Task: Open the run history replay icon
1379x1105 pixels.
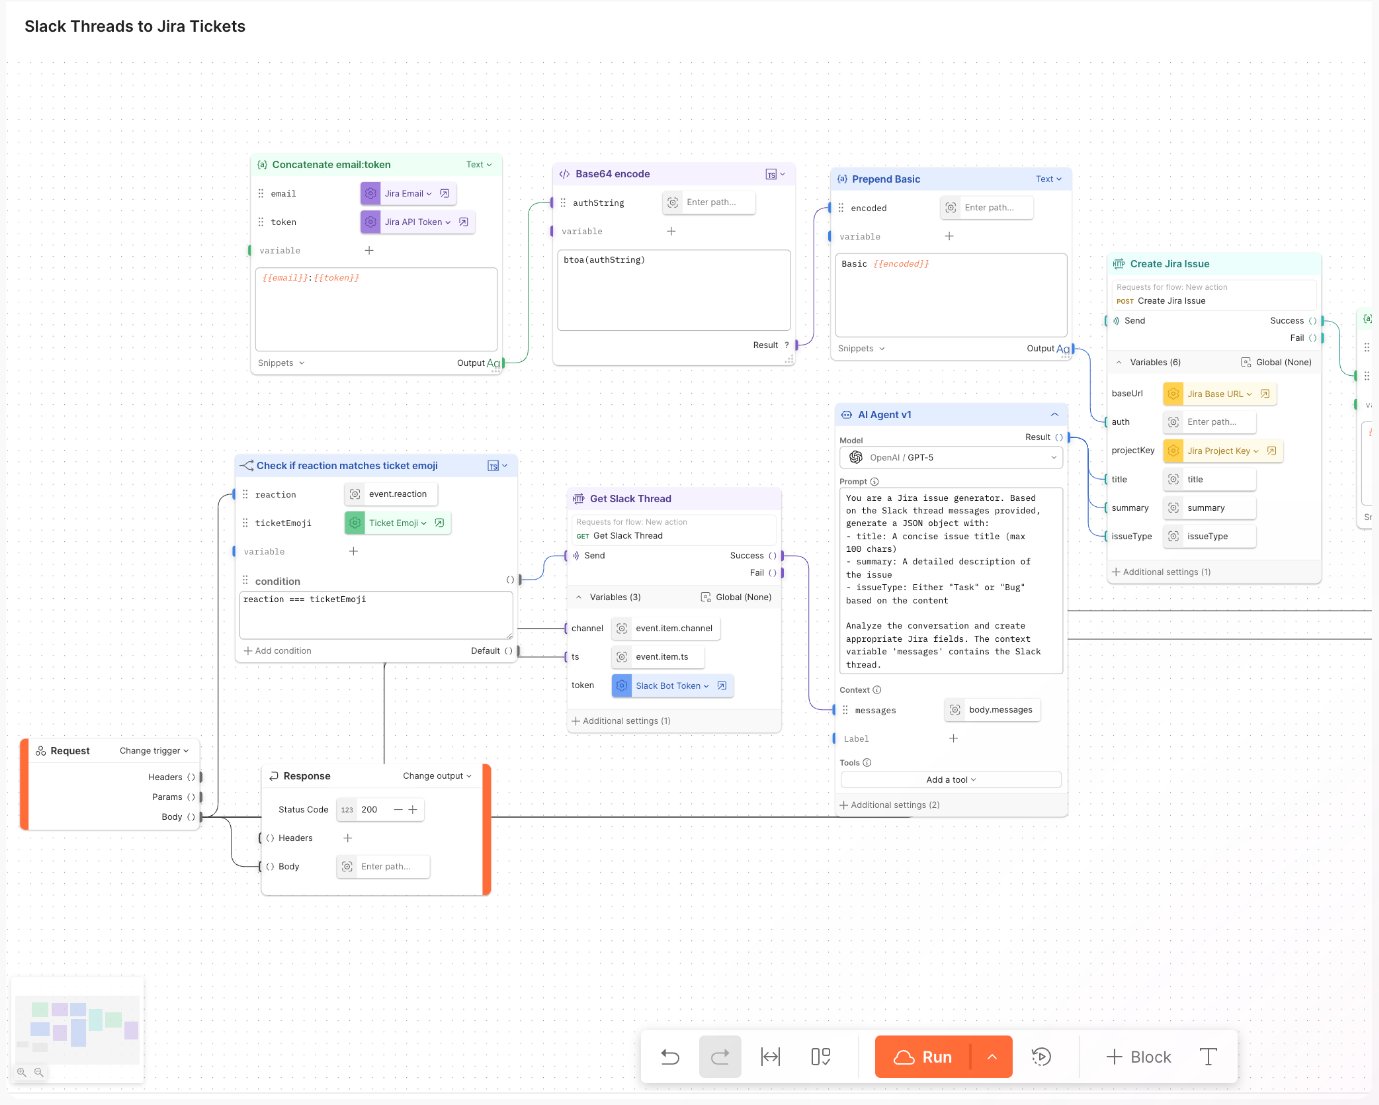Action: [x=1041, y=1057]
